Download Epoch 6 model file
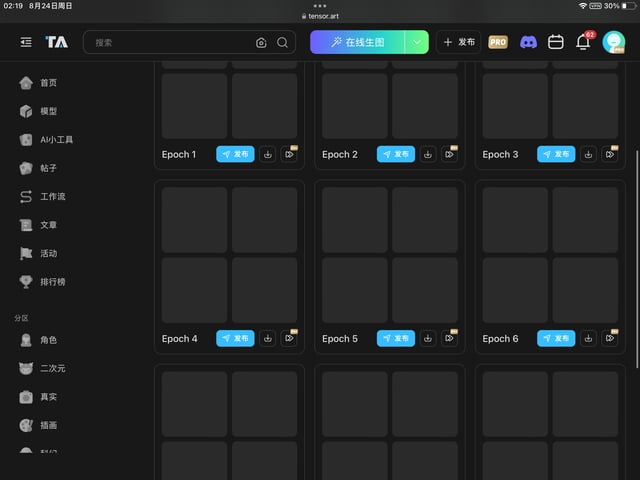This screenshot has height=480, width=640. point(588,338)
